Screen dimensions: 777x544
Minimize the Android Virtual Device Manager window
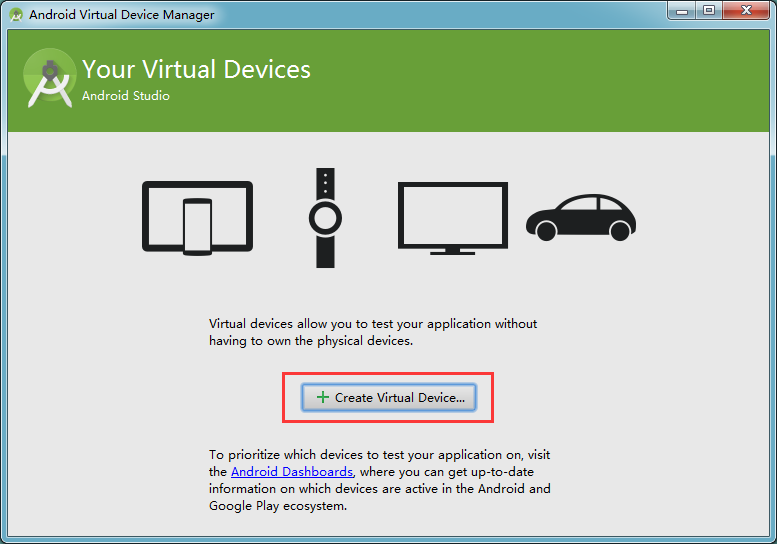tap(682, 11)
